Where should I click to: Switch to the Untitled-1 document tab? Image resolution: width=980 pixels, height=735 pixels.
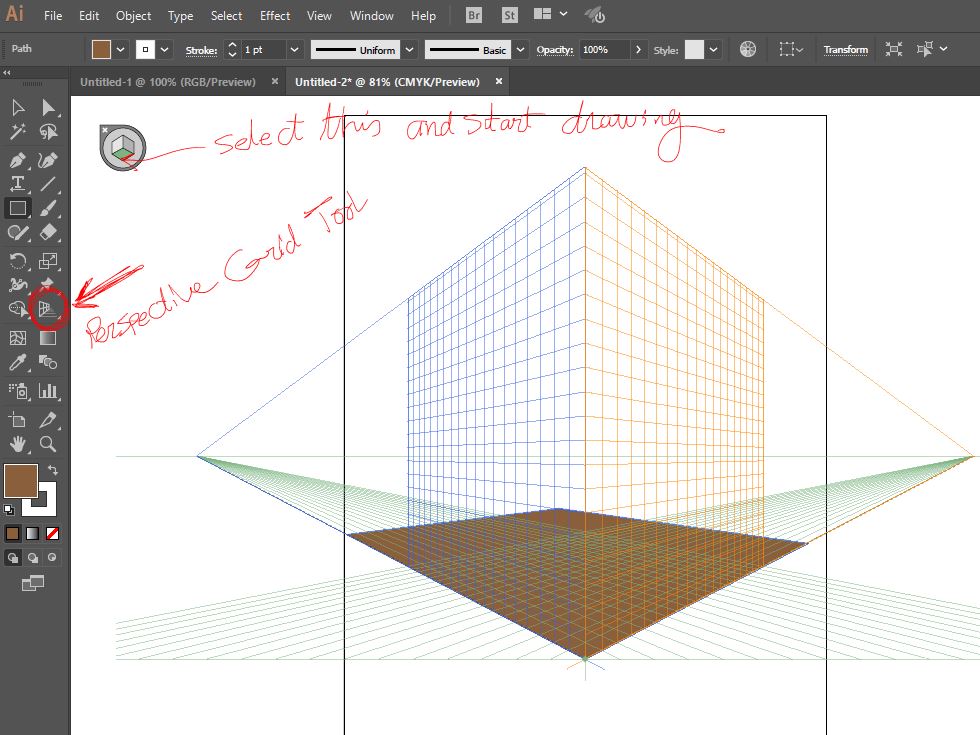pos(167,81)
